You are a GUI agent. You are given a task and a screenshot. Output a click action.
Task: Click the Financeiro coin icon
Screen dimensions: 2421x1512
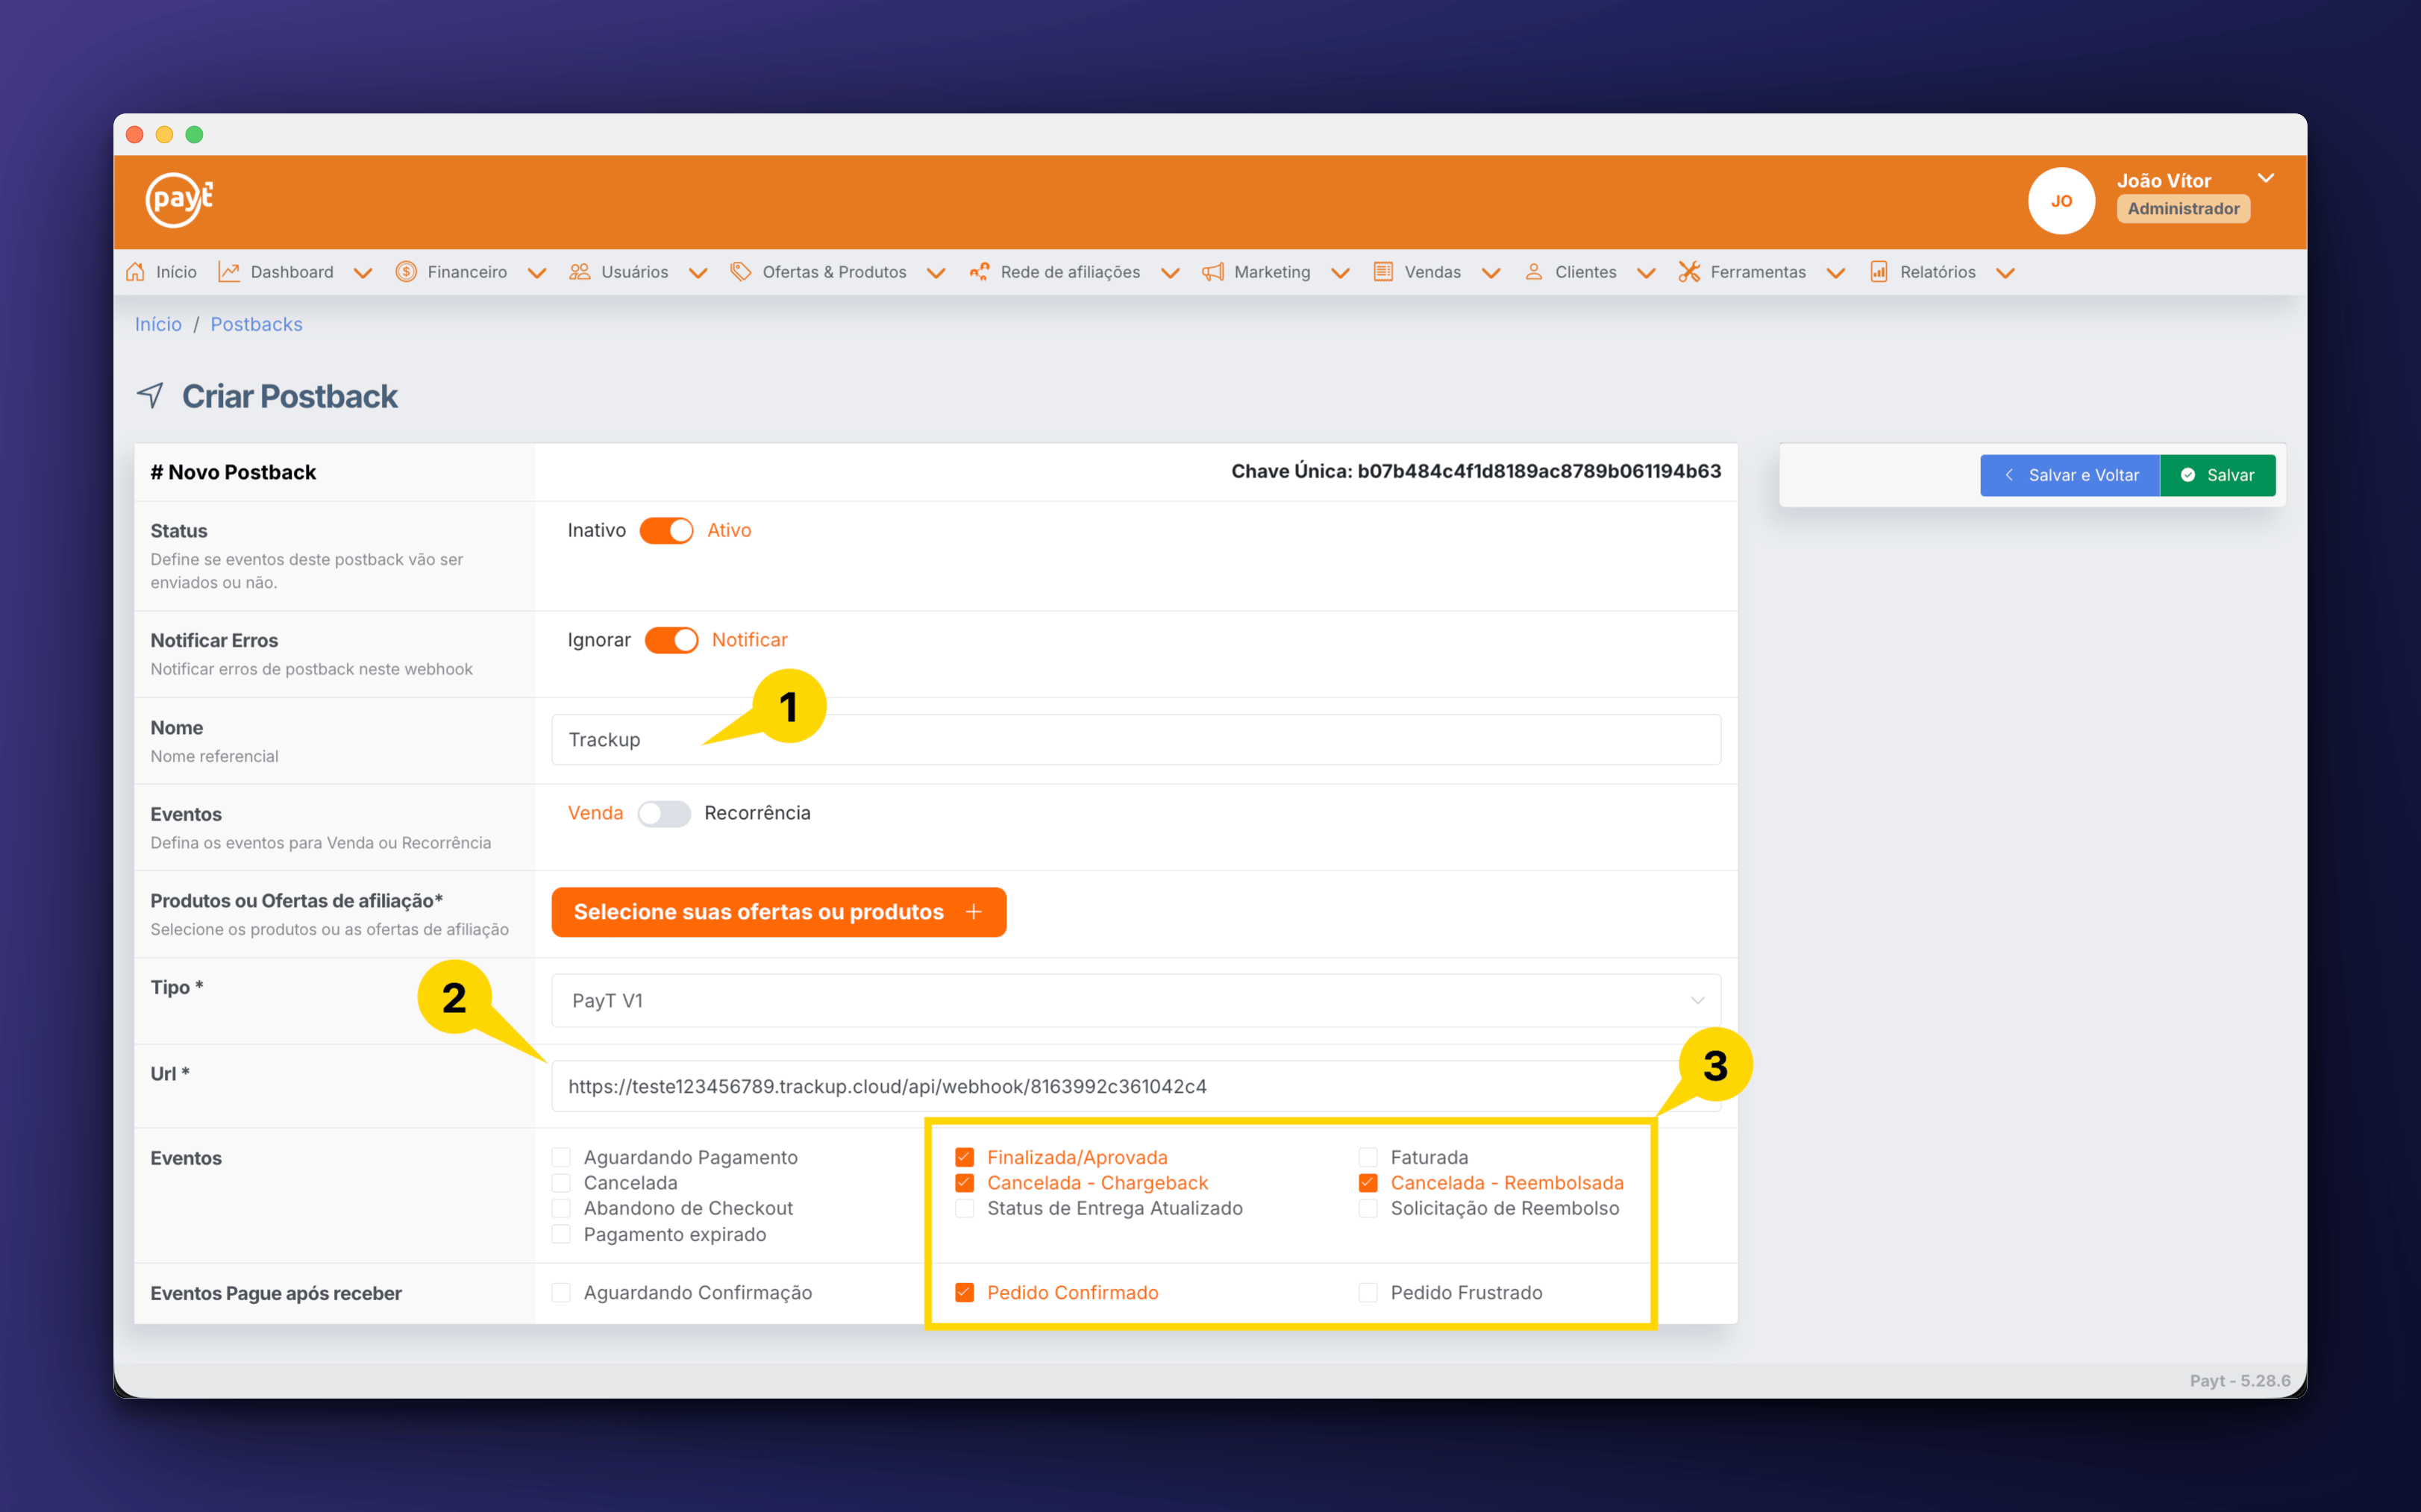click(x=406, y=272)
